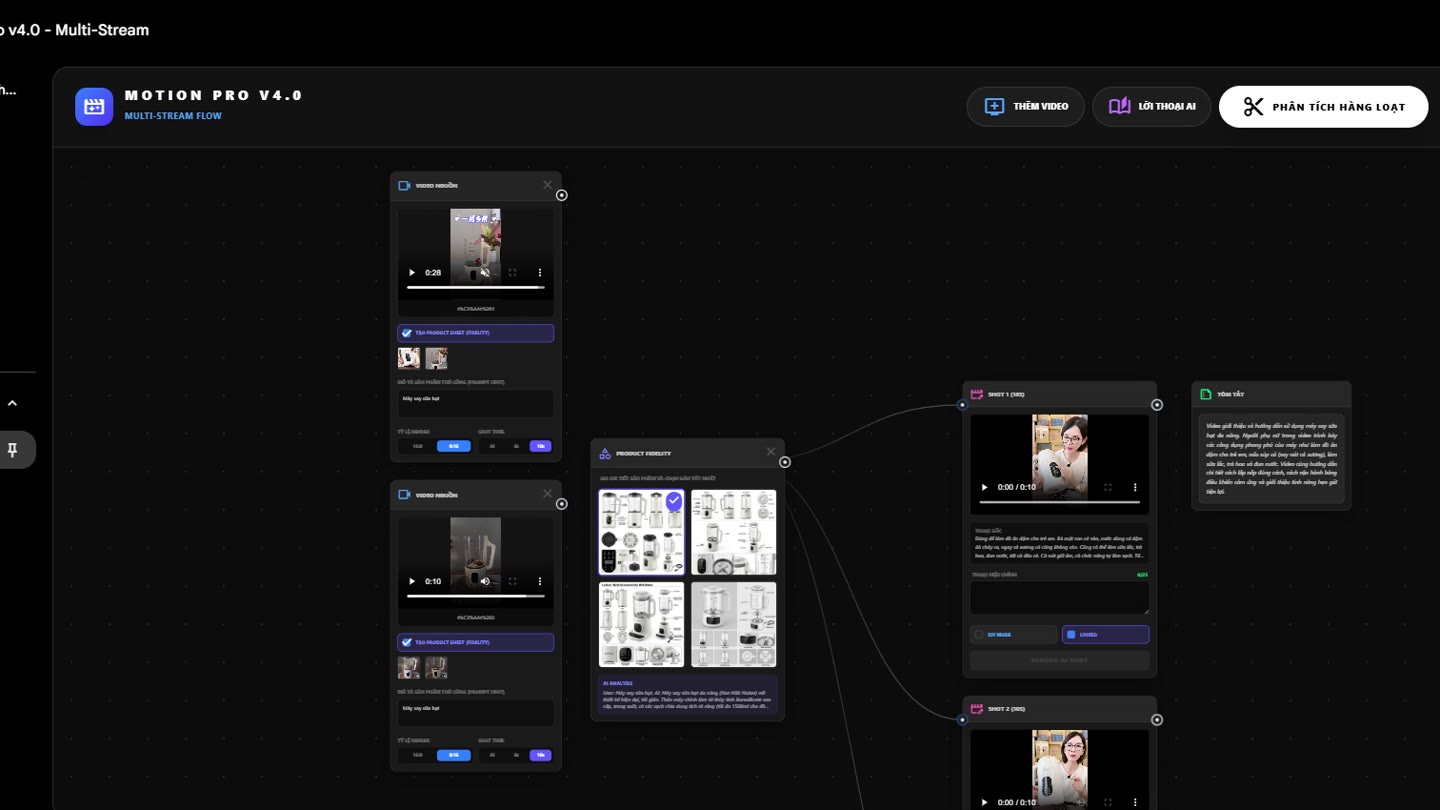Image resolution: width=1440 pixels, height=810 pixels.
Task: Collapse the left sidebar chevron
Action: [12, 403]
